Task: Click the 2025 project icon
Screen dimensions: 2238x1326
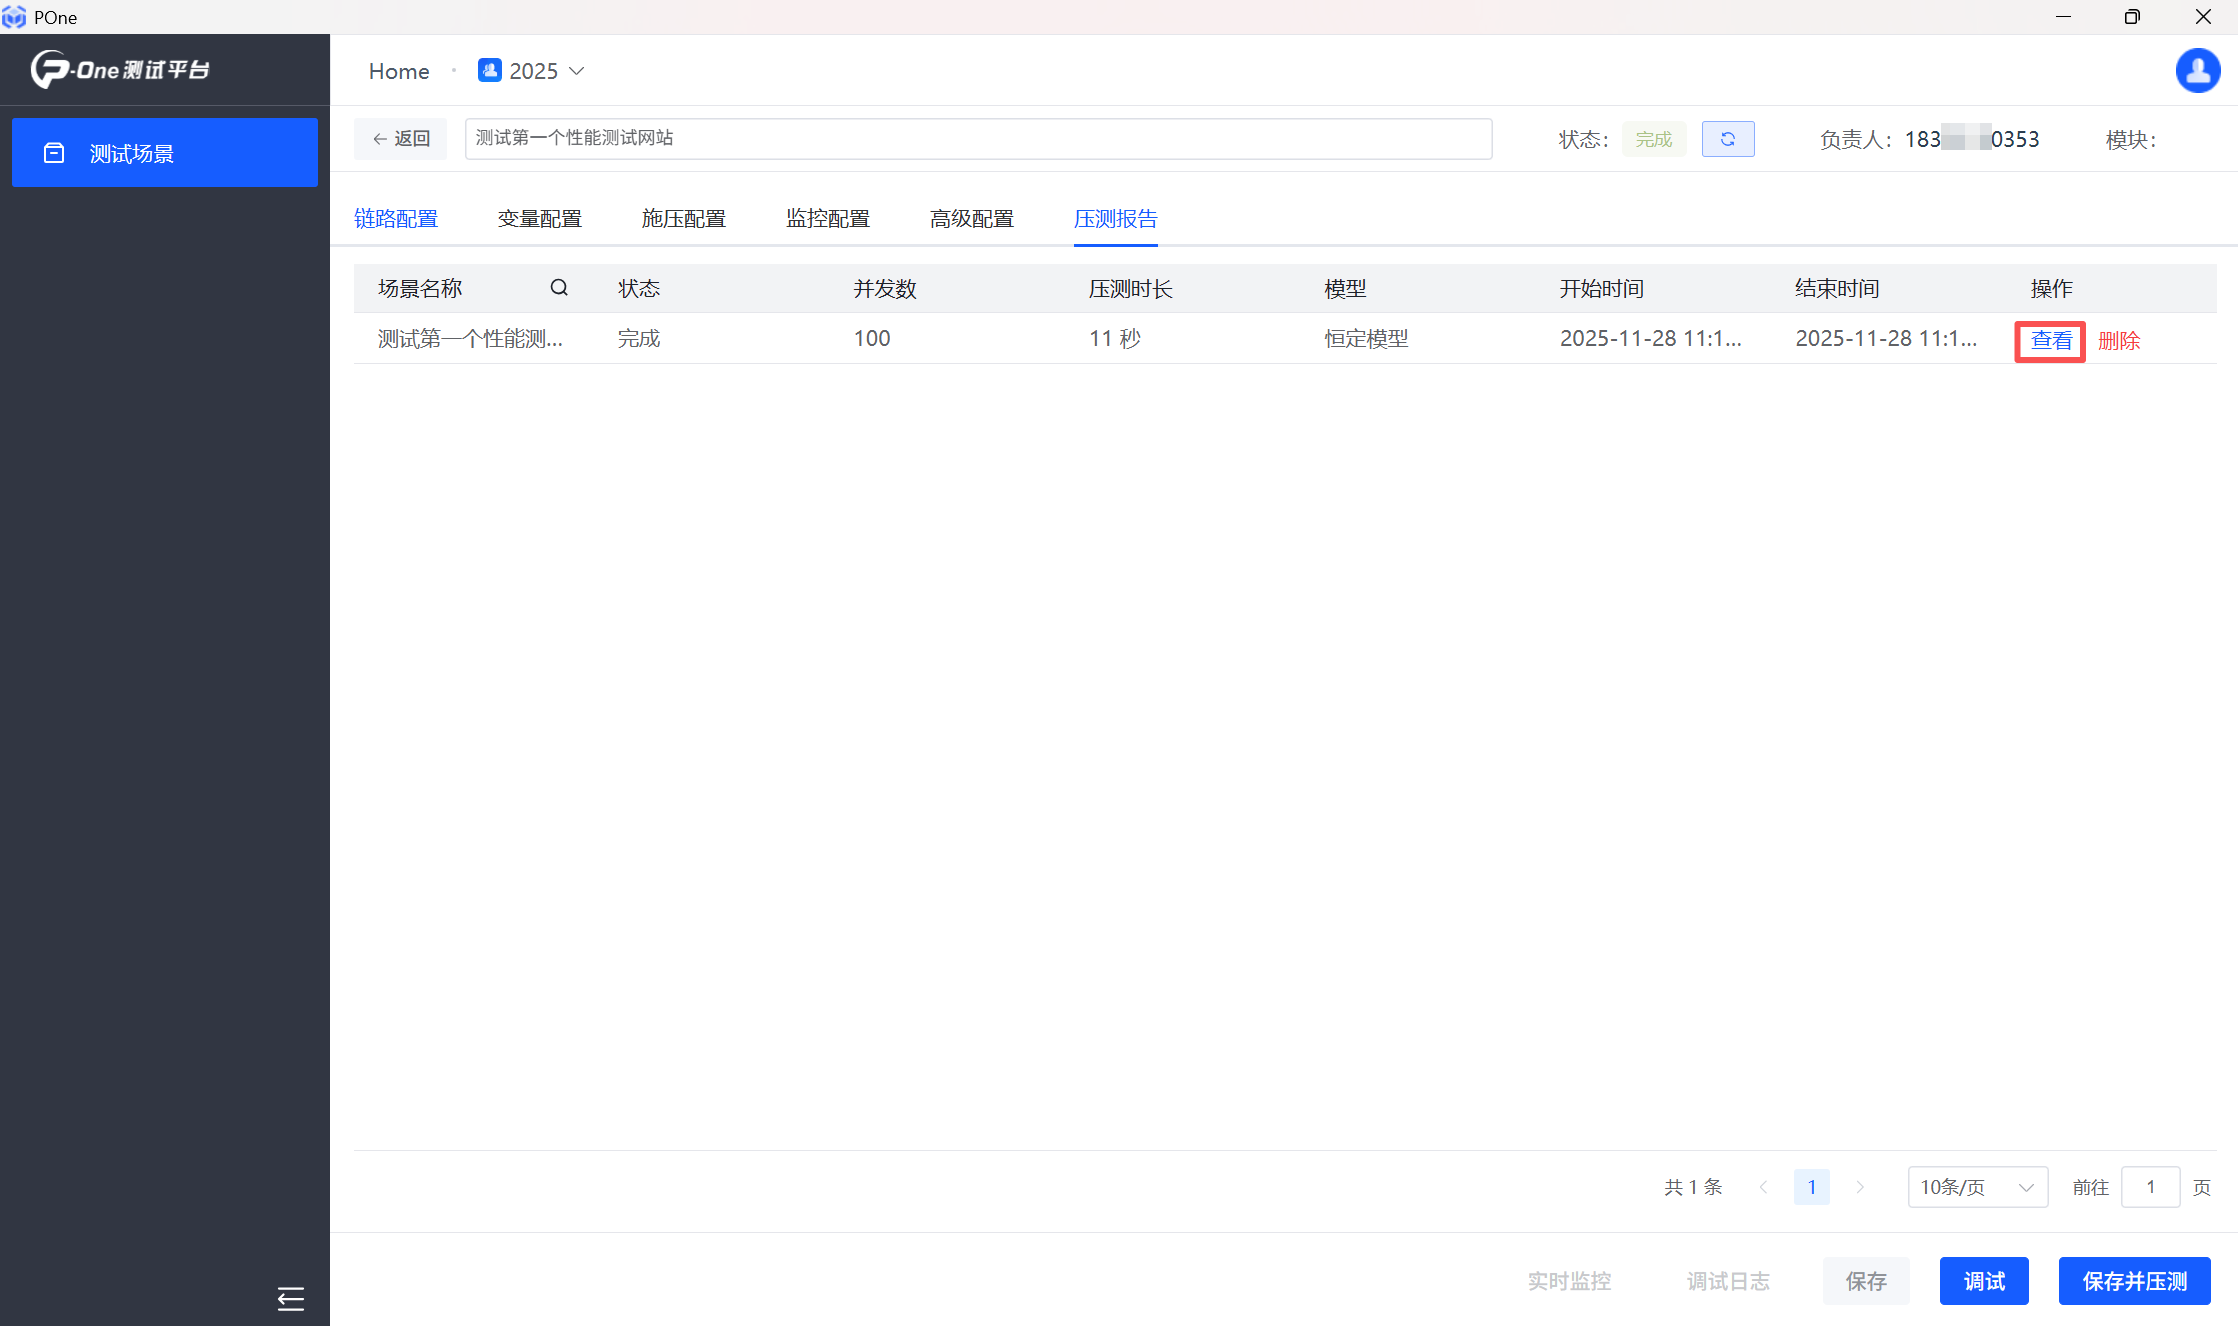Action: pos(489,71)
